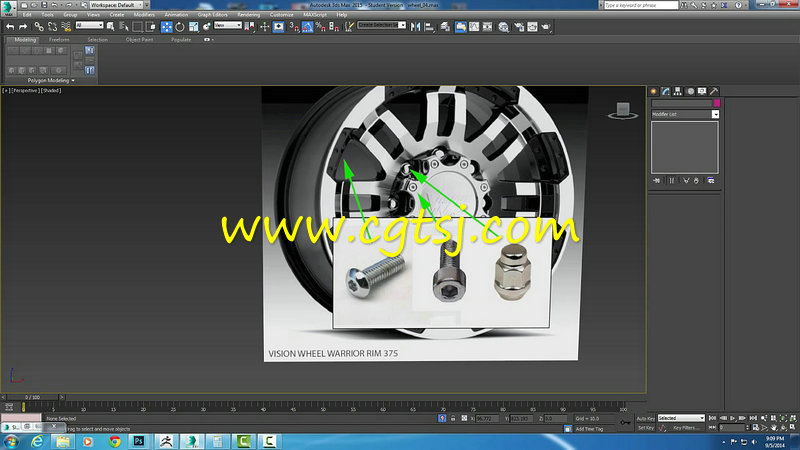Open Select by Name dialog
Image resolution: width=800 pixels, height=450 pixels.
[124, 27]
